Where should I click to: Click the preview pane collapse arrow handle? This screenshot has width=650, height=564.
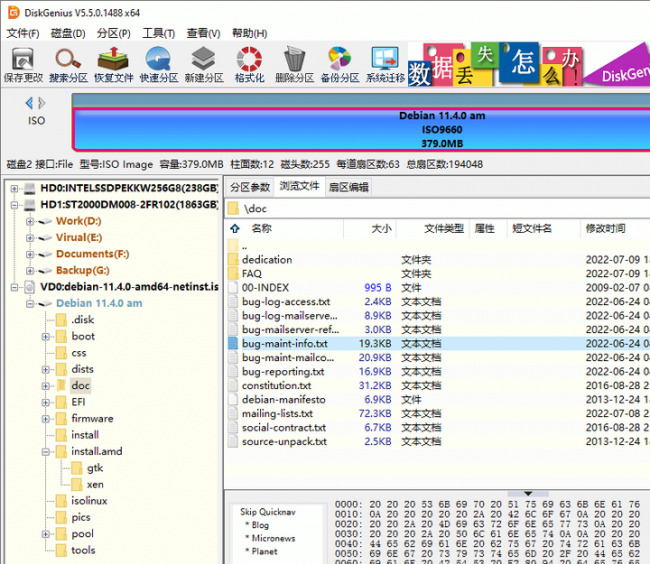tap(528, 494)
